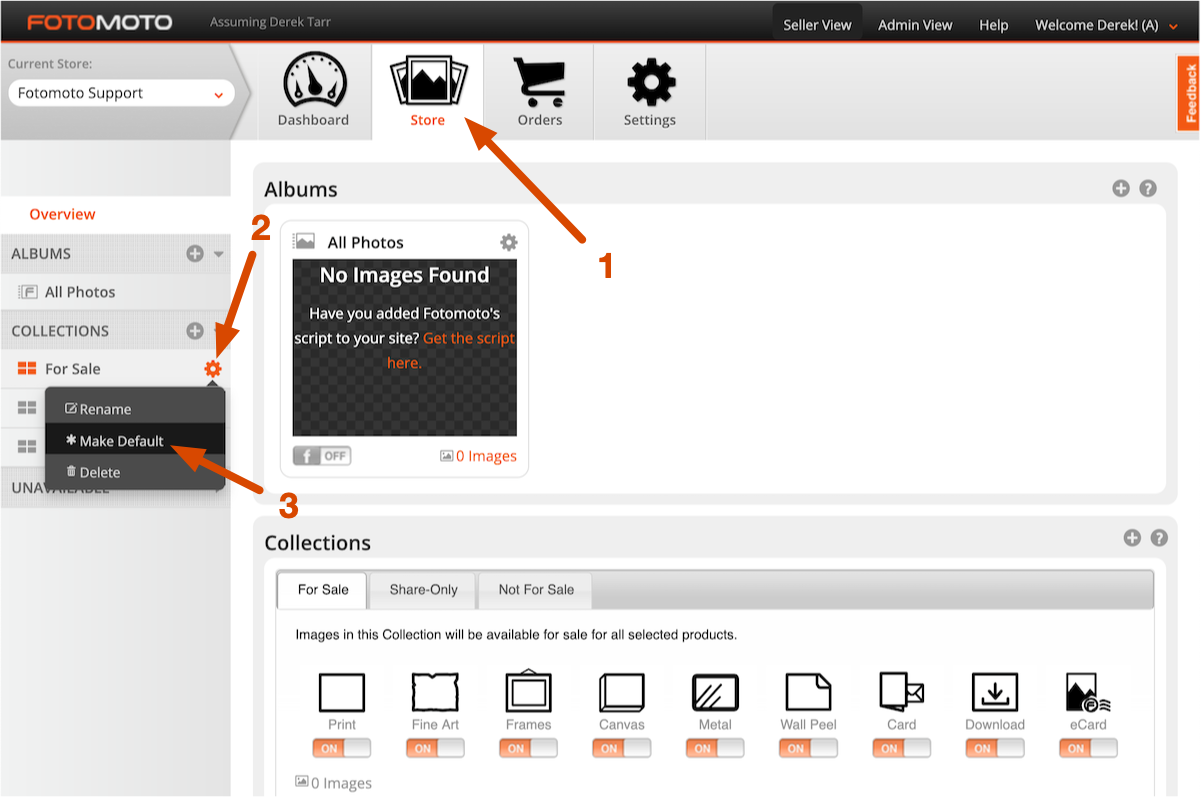The image size is (1201, 797).
Task: Click the plus icon in Albums panel header
Action: pos(1121,188)
